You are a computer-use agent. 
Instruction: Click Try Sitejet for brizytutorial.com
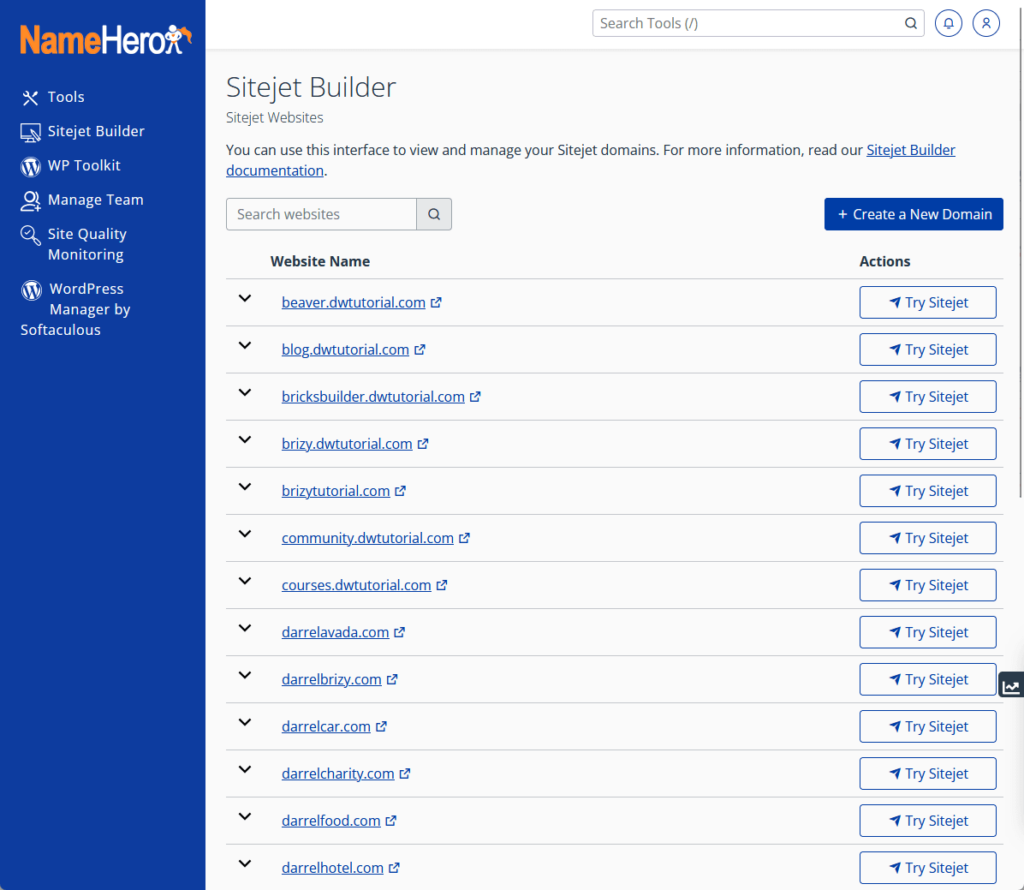coord(928,490)
